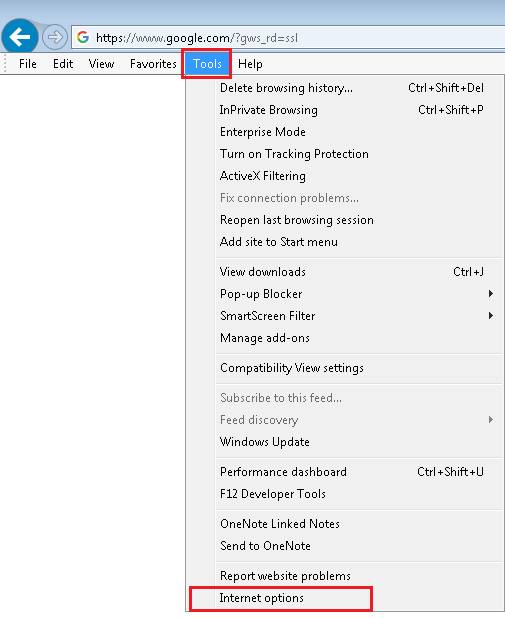Open Performance dashboard
Viewport: 505px width, 618px height.
click(x=345, y=472)
